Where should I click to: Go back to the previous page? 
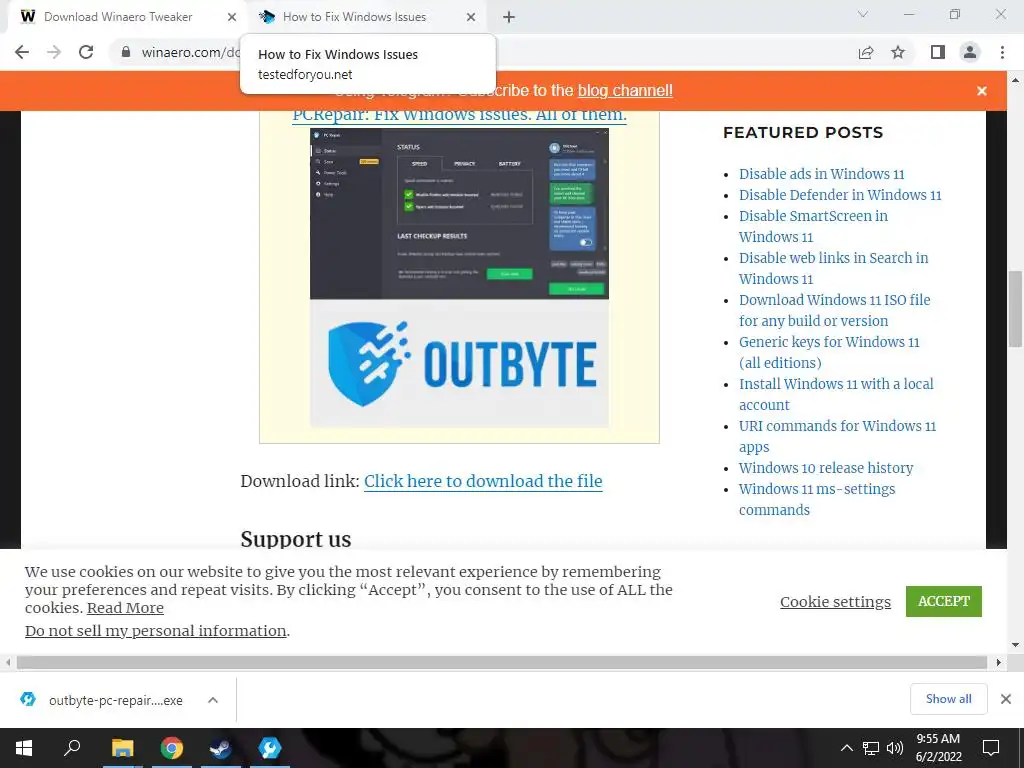point(22,52)
